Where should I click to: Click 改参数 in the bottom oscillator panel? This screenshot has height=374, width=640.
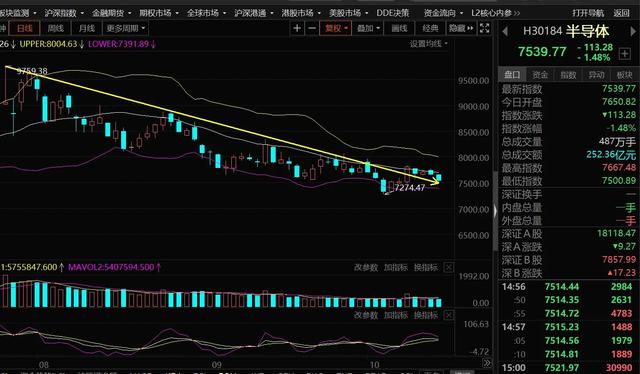(x=366, y=315)
